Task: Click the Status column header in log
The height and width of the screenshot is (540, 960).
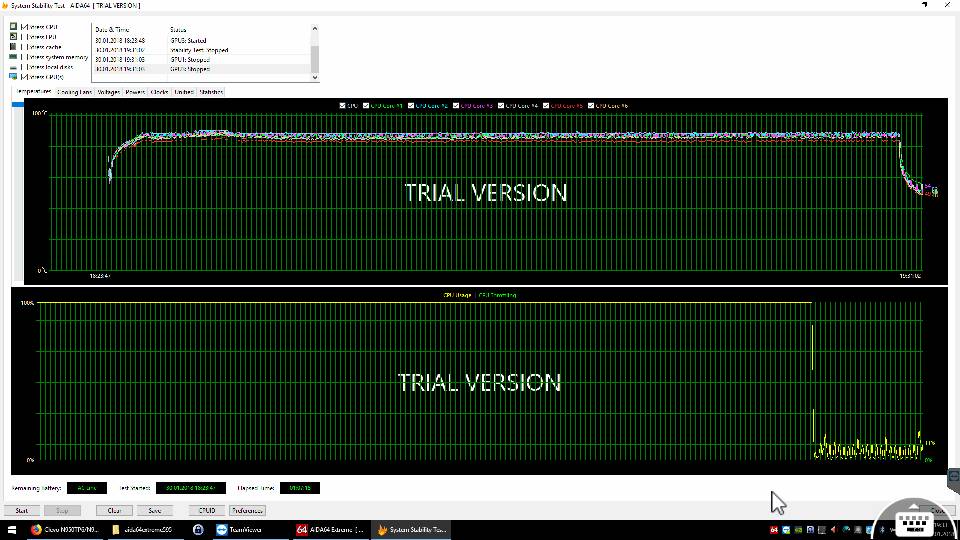Action: [x=239, y=29]
